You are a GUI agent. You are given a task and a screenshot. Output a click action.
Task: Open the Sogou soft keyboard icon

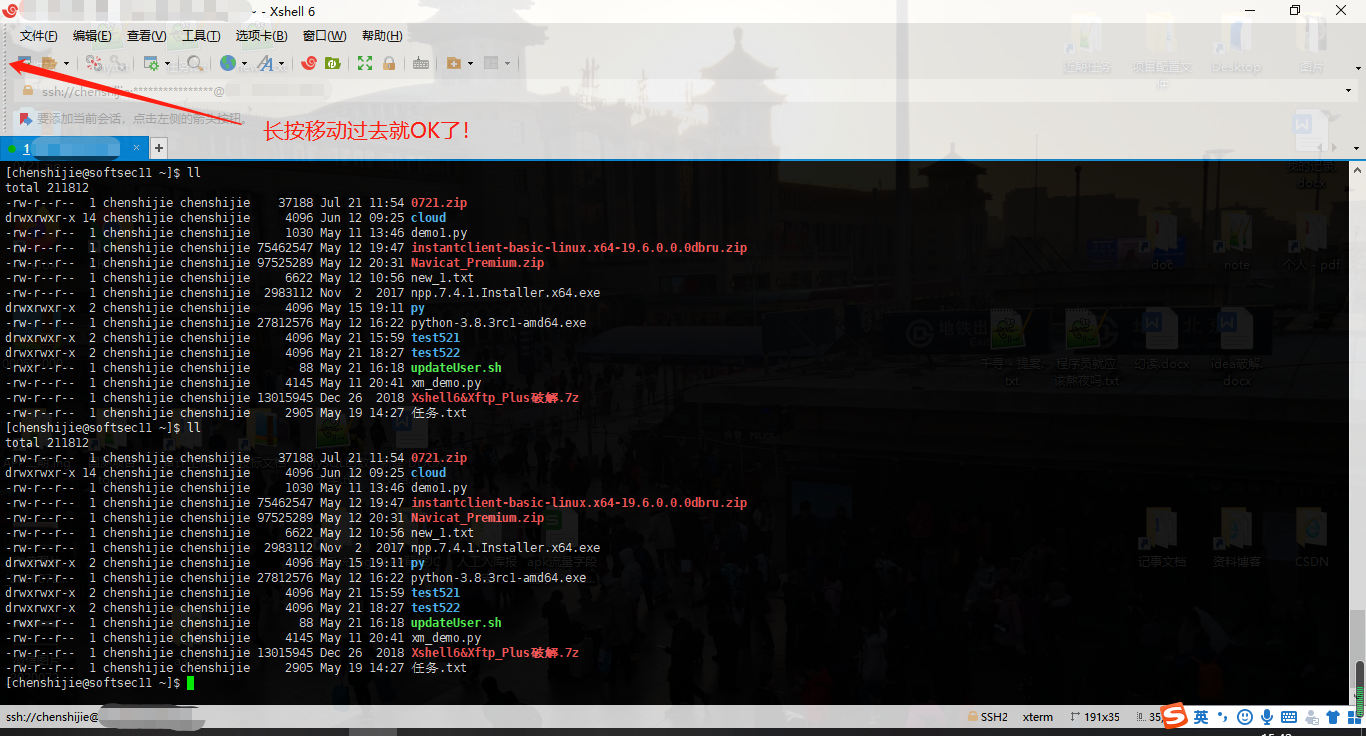pyautogui.click(x=1289, y=717)
